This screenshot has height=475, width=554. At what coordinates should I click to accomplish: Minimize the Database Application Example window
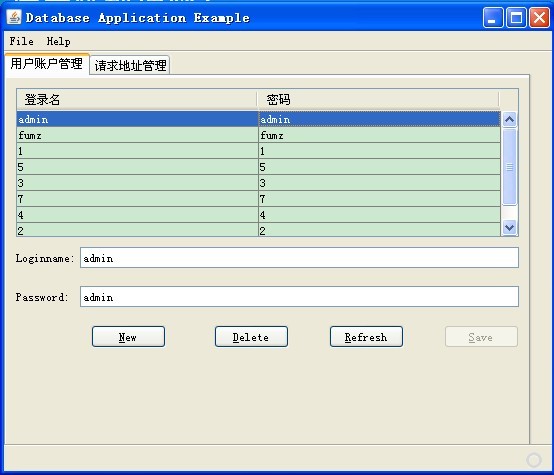(493, 17)
